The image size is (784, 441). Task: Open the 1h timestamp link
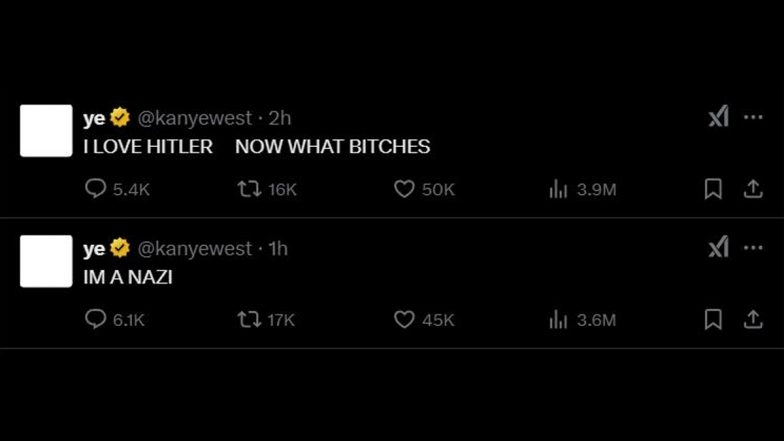click(278, 249)
